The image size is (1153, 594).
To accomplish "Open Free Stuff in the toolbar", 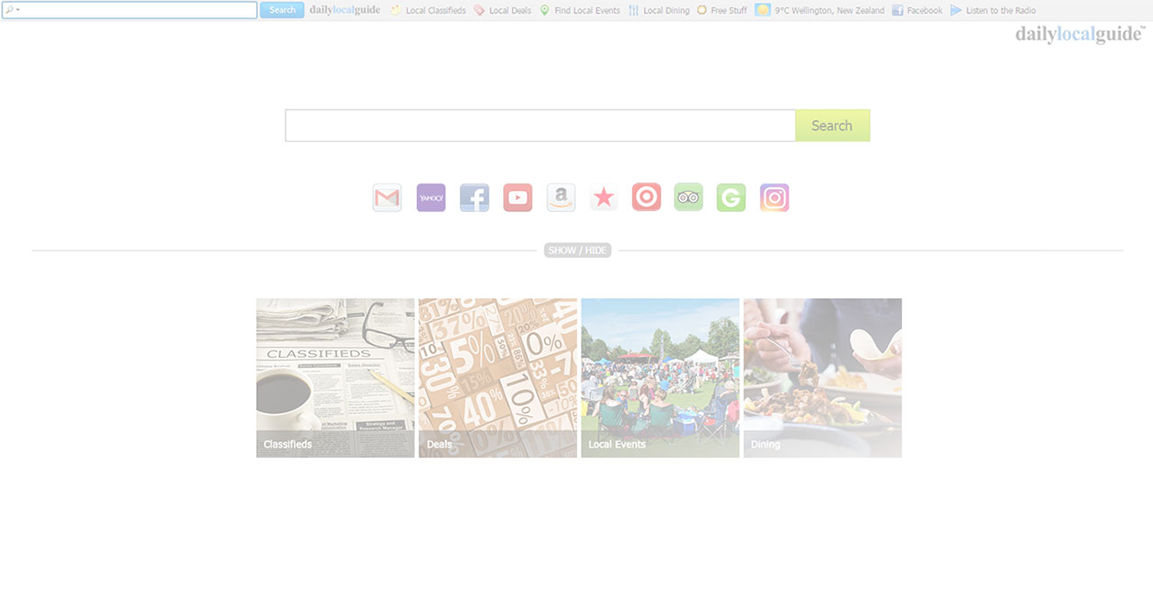I will [722, 10].
